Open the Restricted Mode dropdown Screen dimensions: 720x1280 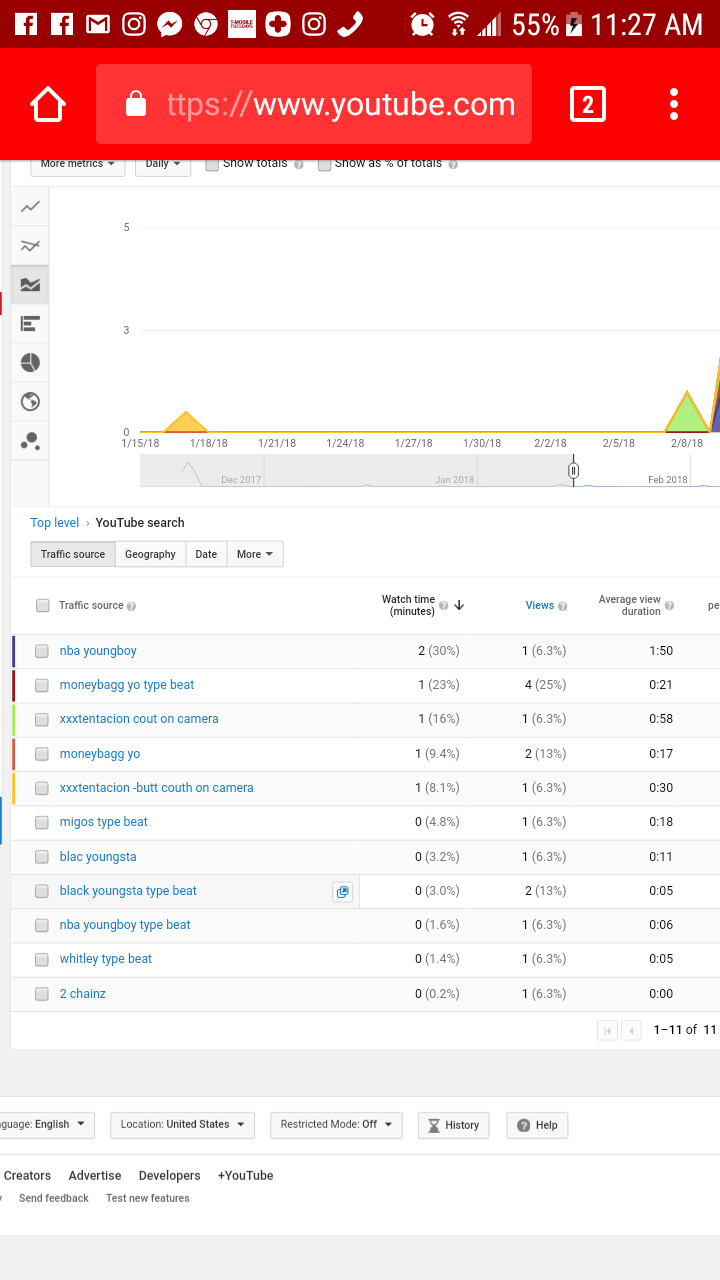336,1124
